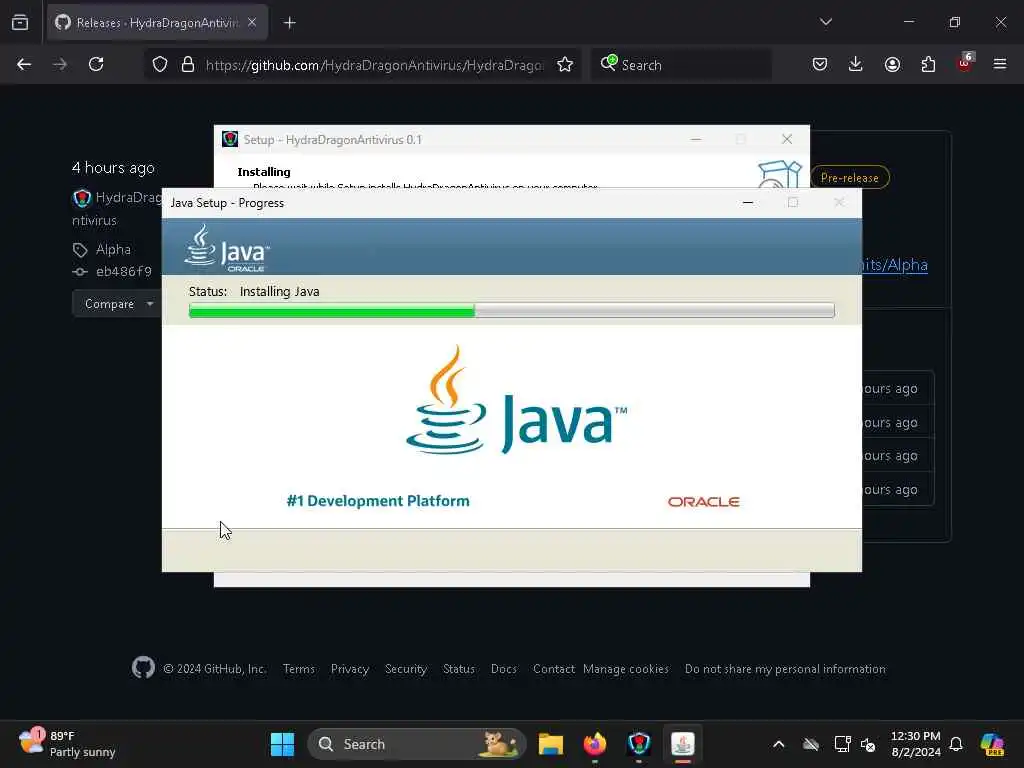Open the footer Security link
This screenshot has width=1024, height=768.
[x=406, y=669]
